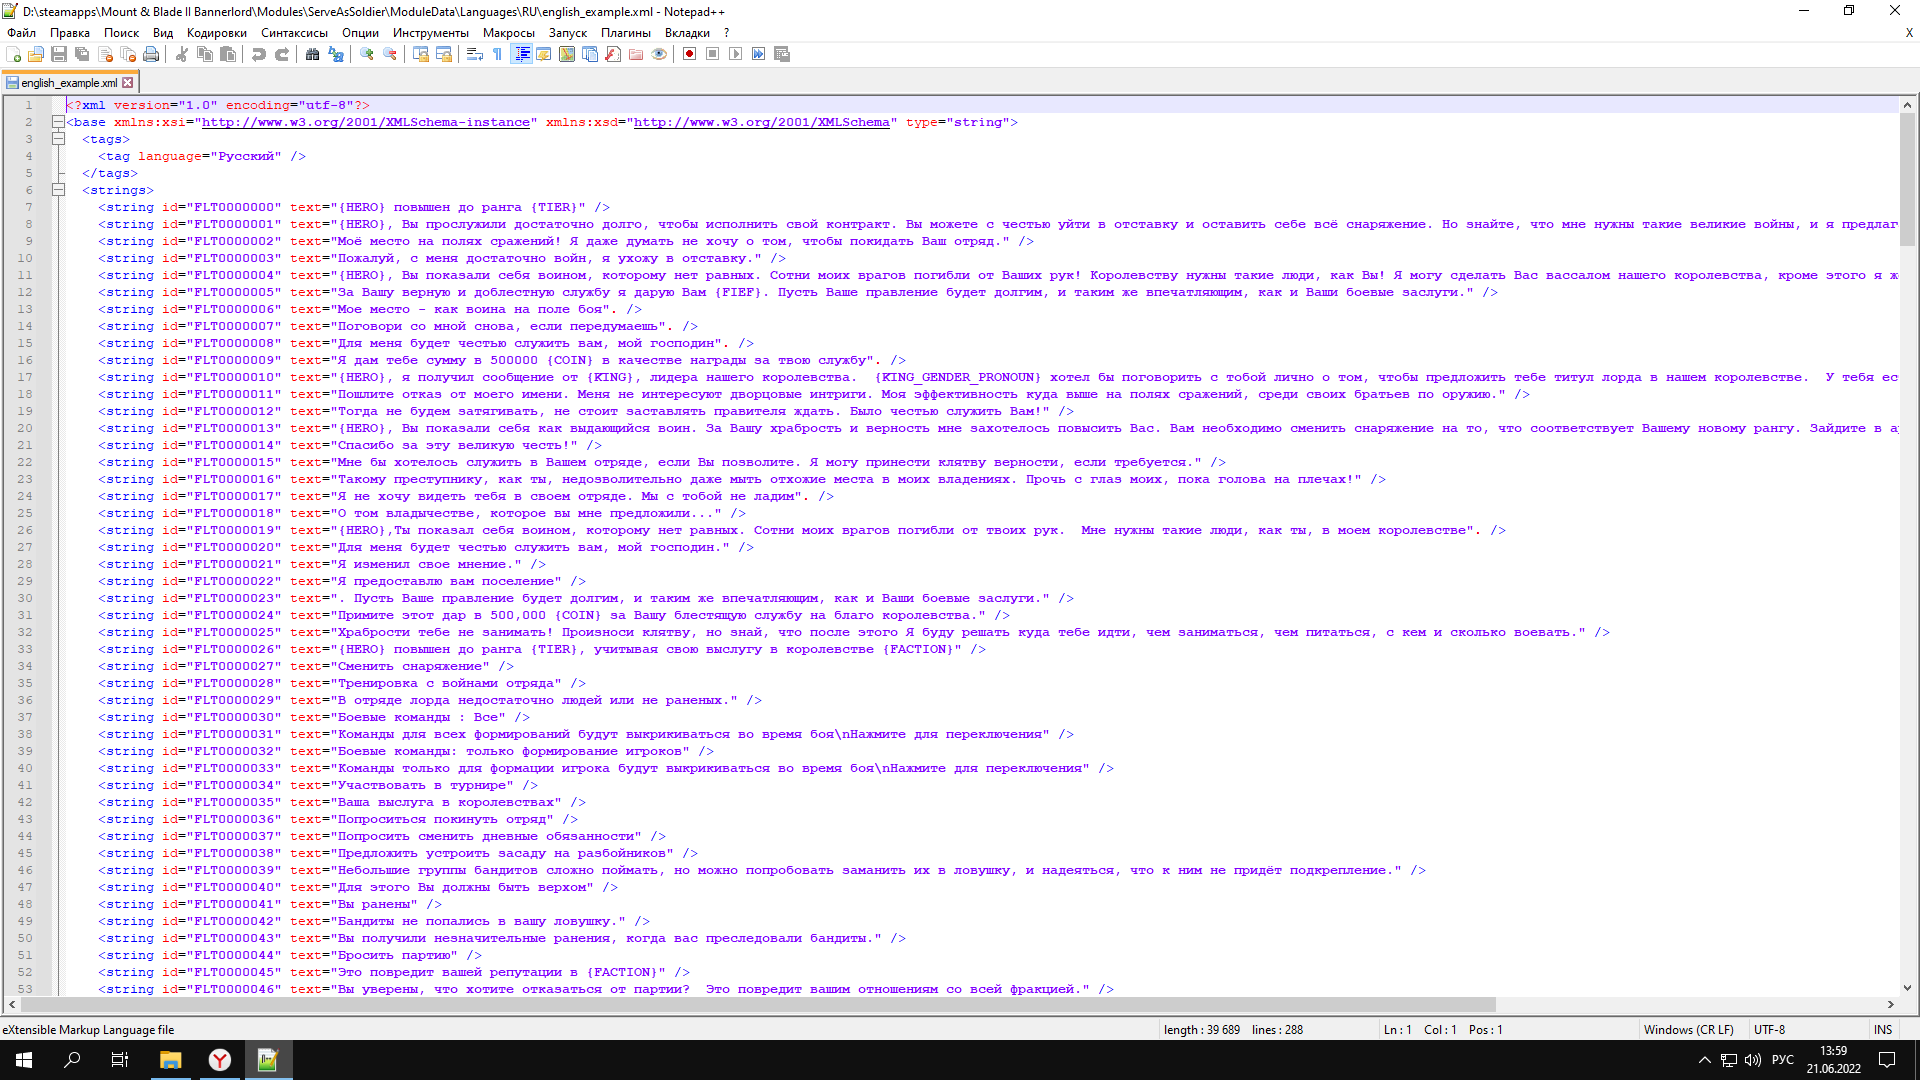Open the Правка menu

[x=70, y=33]
